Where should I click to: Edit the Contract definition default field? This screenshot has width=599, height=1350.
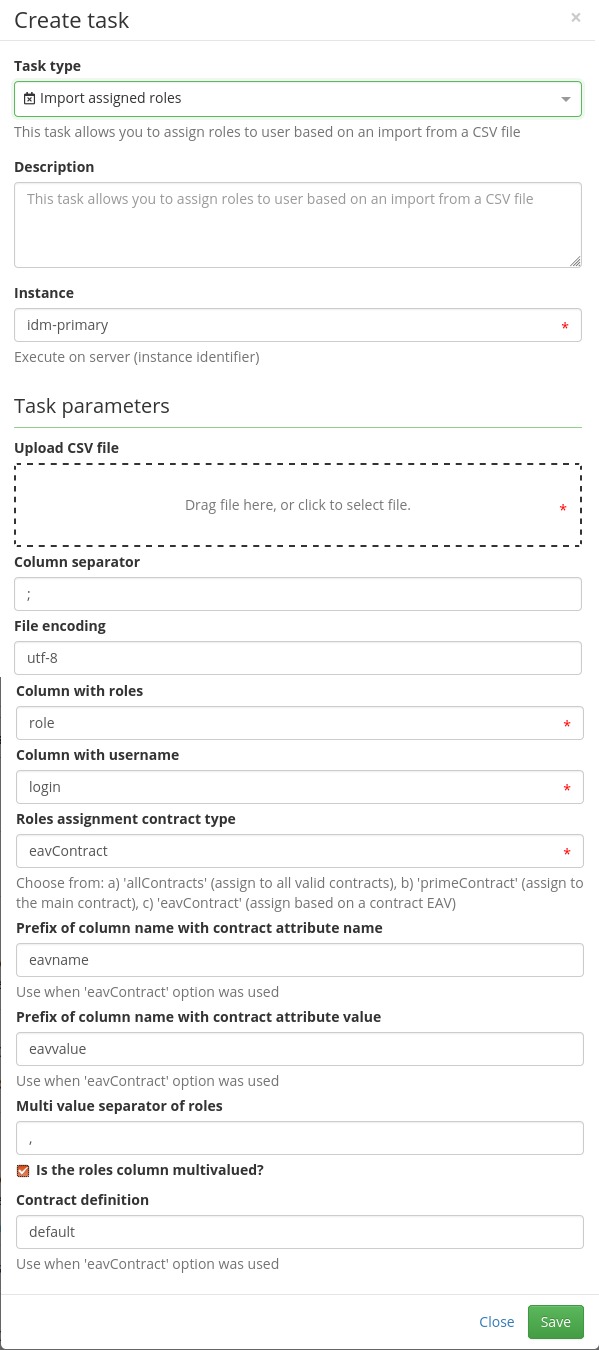pos(300,1232)
